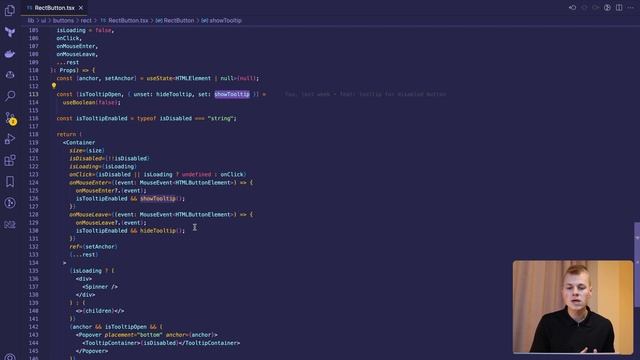Click line number 135 in the gutter

[33, 271]
